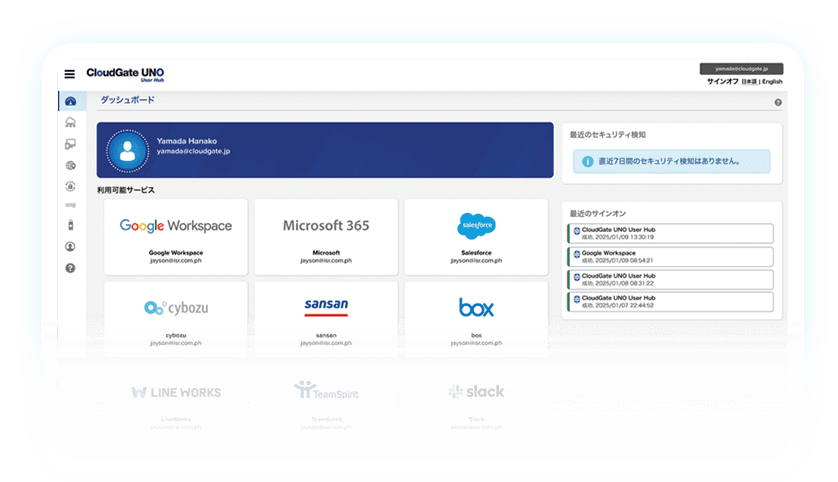Launch the Salesforce service tile

476,237
